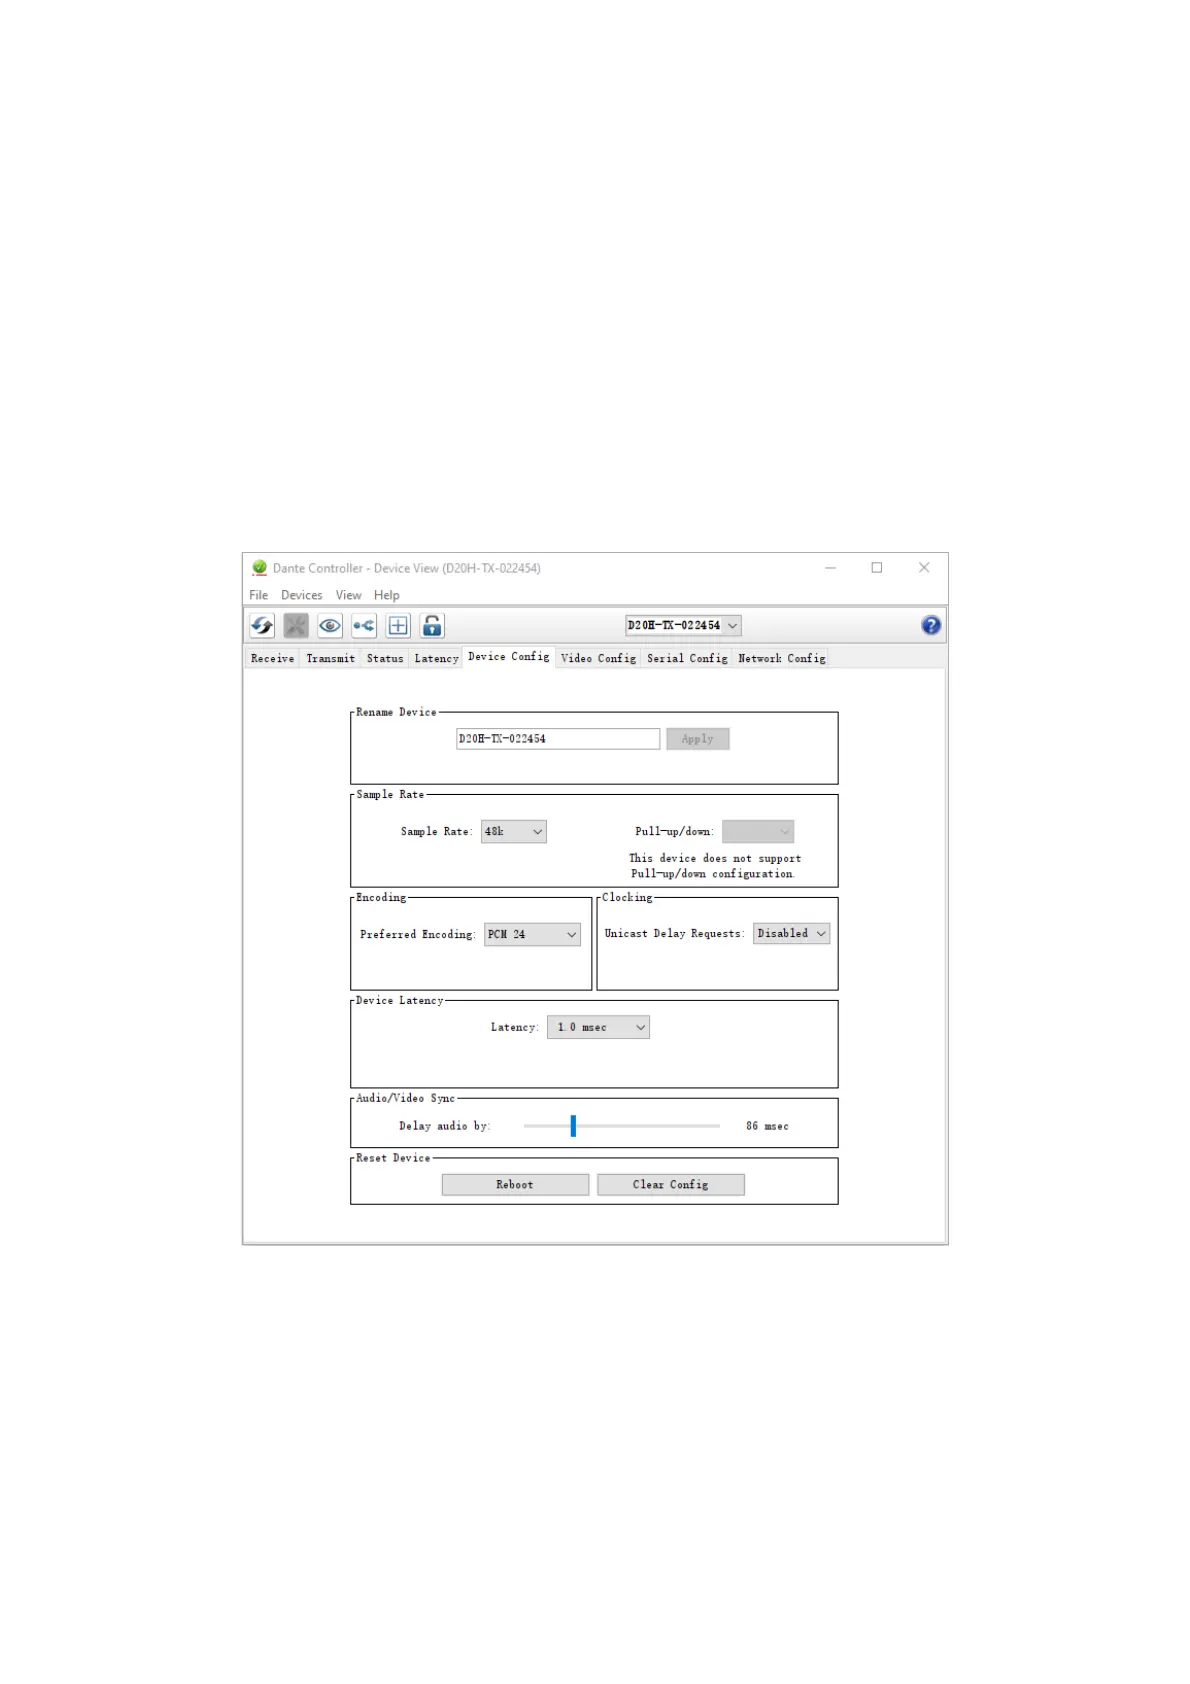Open Network View with the routing icon

click(364, 626)
